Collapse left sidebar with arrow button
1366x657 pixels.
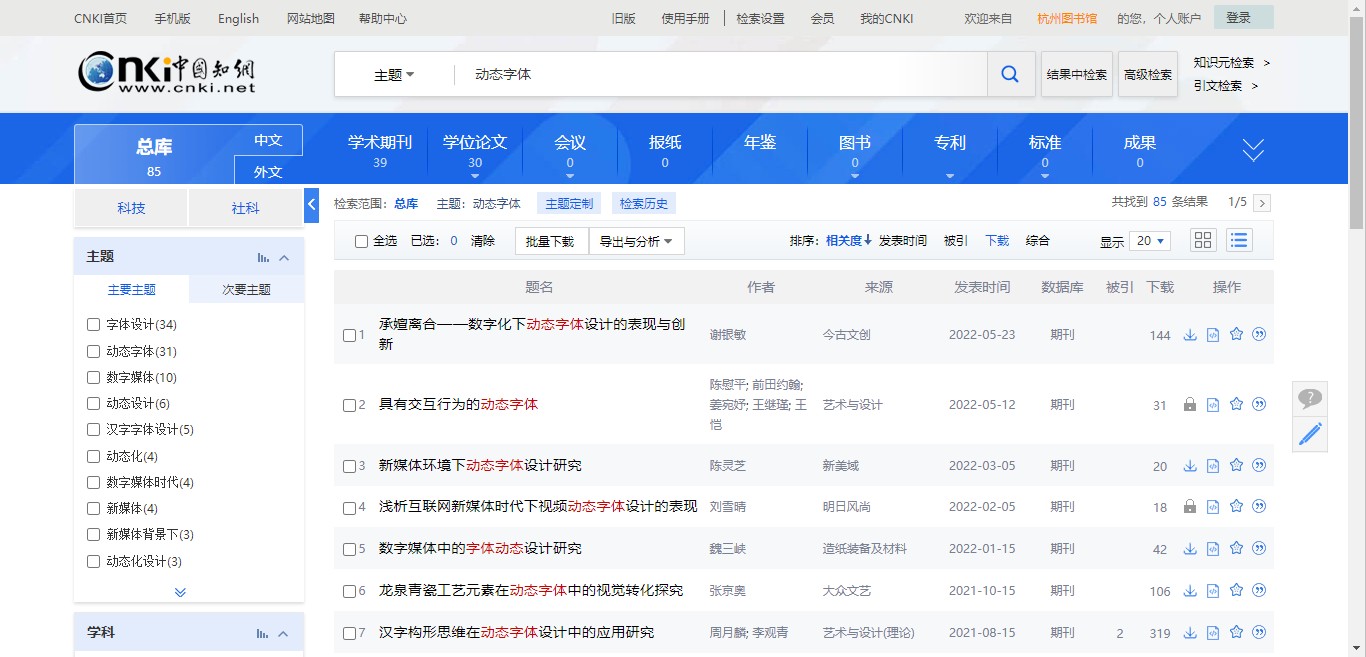point(311,205)
